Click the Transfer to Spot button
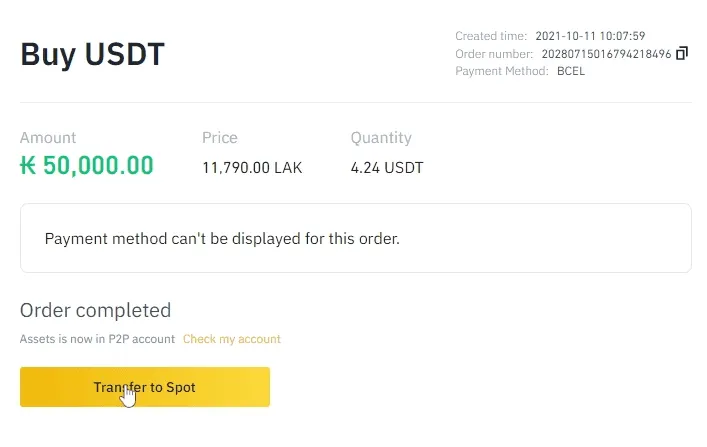 coord(145,387)
